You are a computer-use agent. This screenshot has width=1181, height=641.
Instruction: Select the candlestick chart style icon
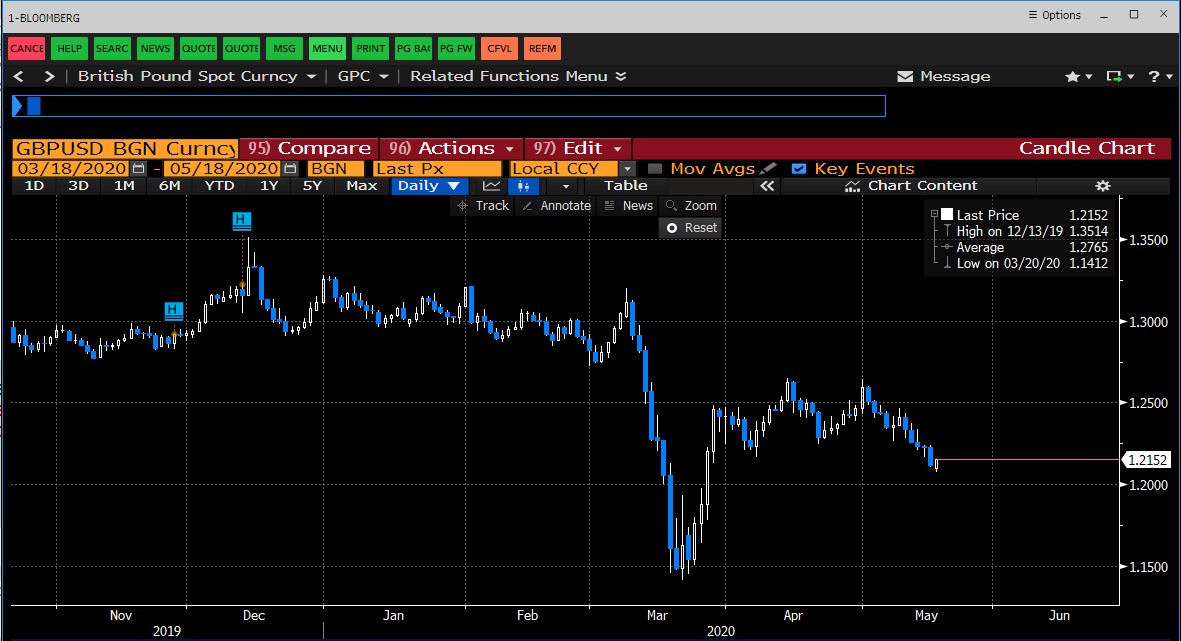click(523, 185)
